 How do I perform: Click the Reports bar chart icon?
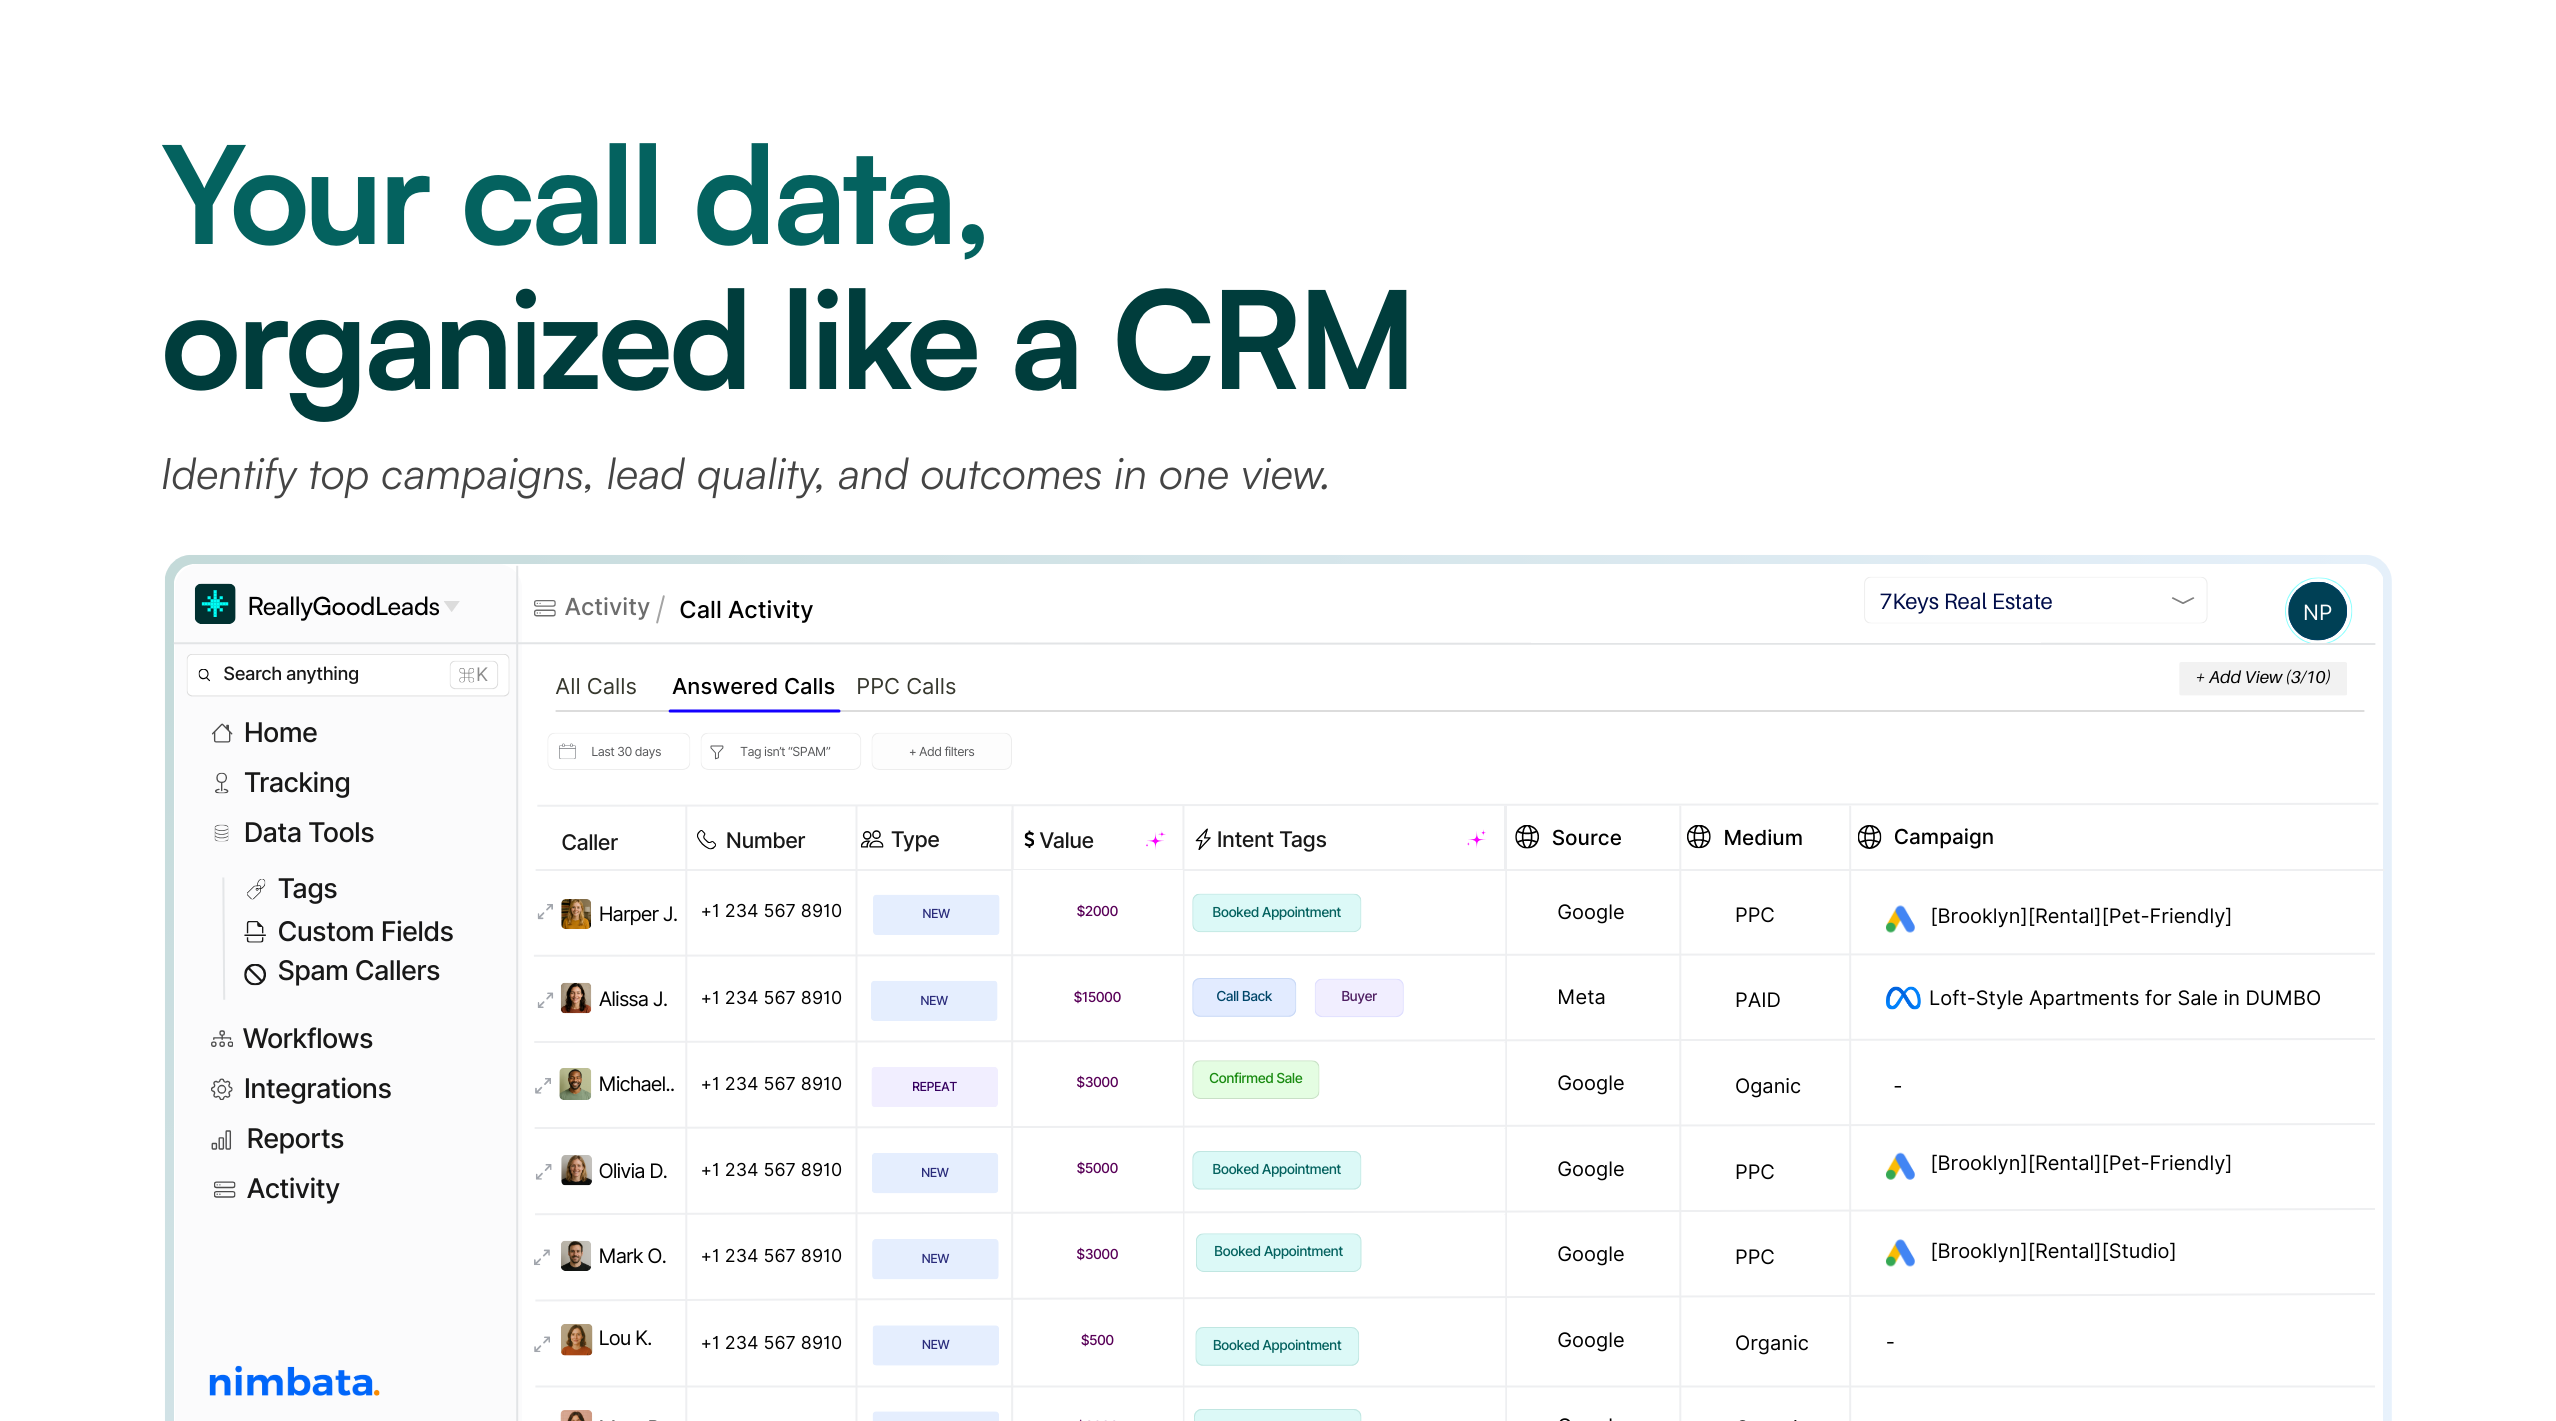(x=221, y=1140)
